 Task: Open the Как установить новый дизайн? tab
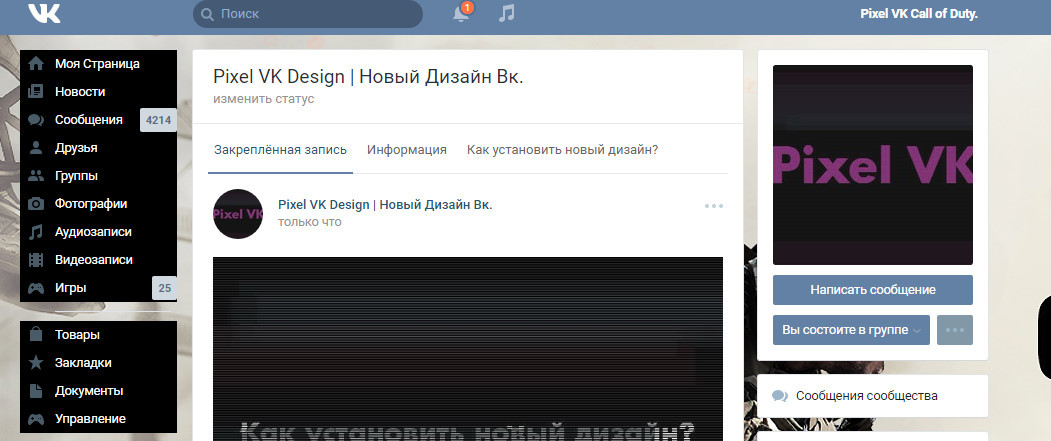[562, 150]
